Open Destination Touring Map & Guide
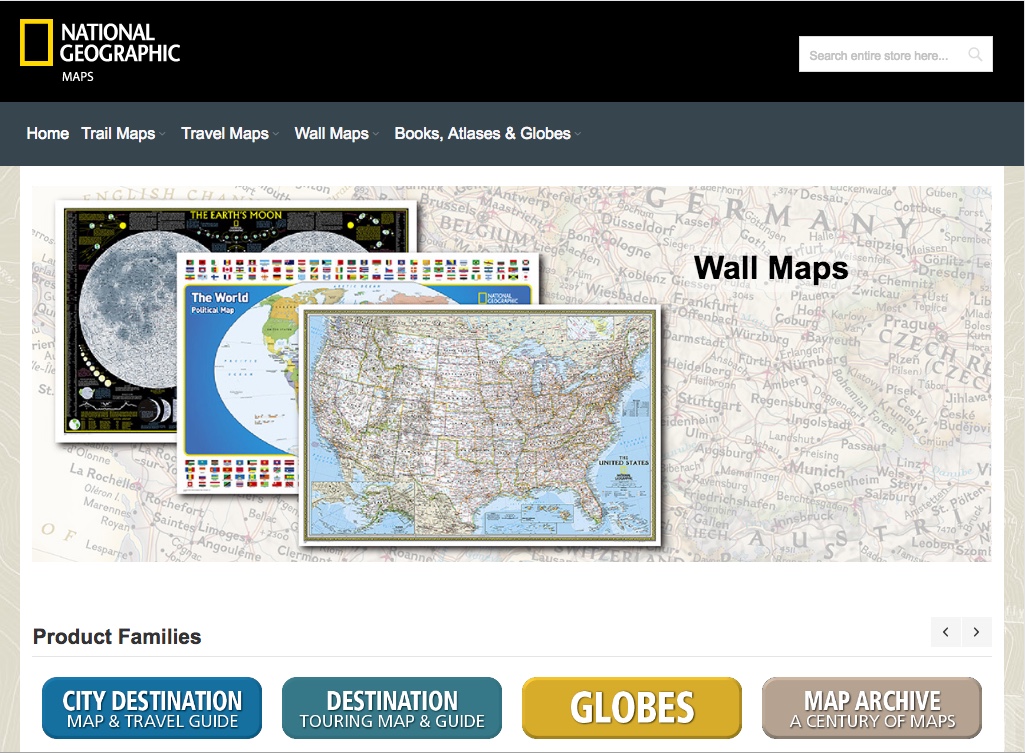The height and width of the screenshot is (753, 1025). point(392,708)
